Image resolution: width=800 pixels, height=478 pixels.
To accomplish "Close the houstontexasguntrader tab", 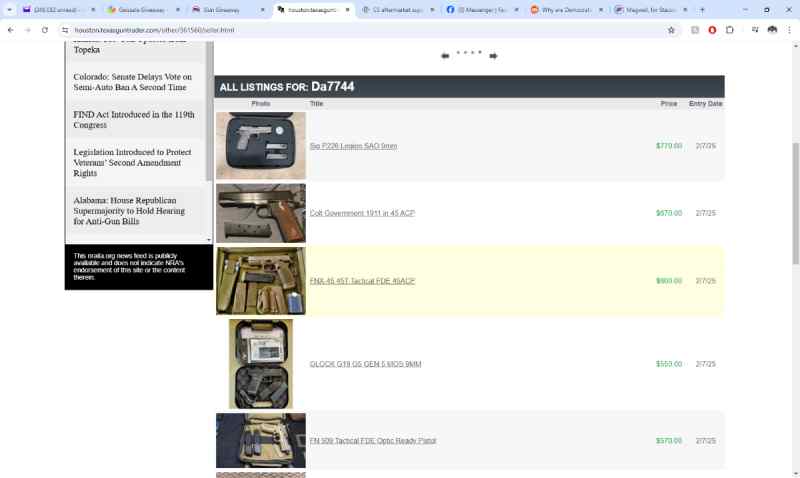I will (x=347, y=10).
